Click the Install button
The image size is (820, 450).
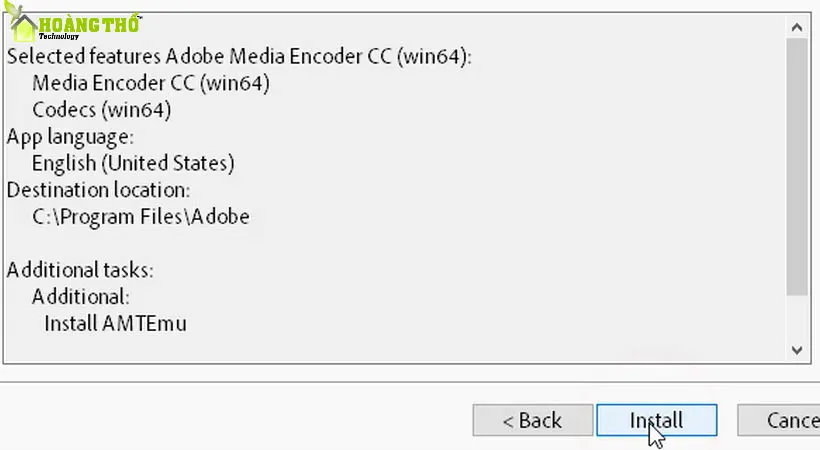pyautogui.click(x=656, y=420)
